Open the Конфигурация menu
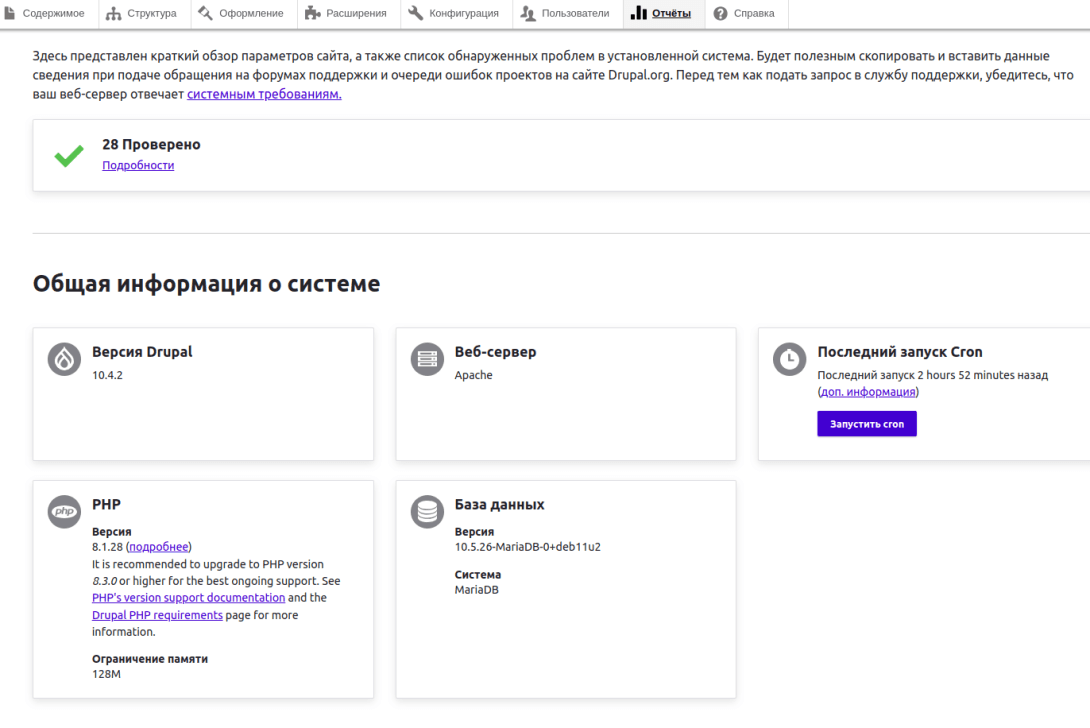This screenshot has width=1090, height=728. tap(456, 13)
